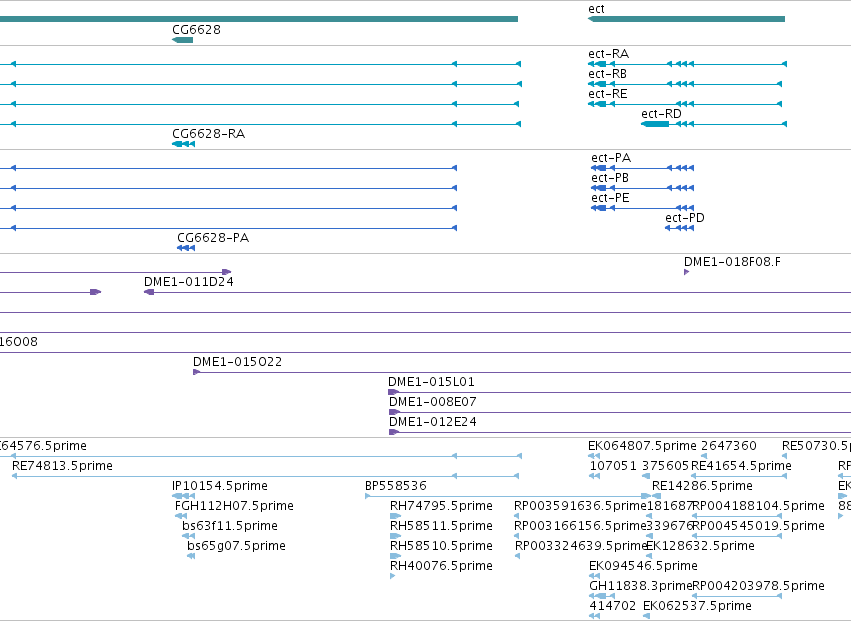This screenshot has width=851, height=621.
Task: Click the RH58511.5prime EST label
Action: 441,526
